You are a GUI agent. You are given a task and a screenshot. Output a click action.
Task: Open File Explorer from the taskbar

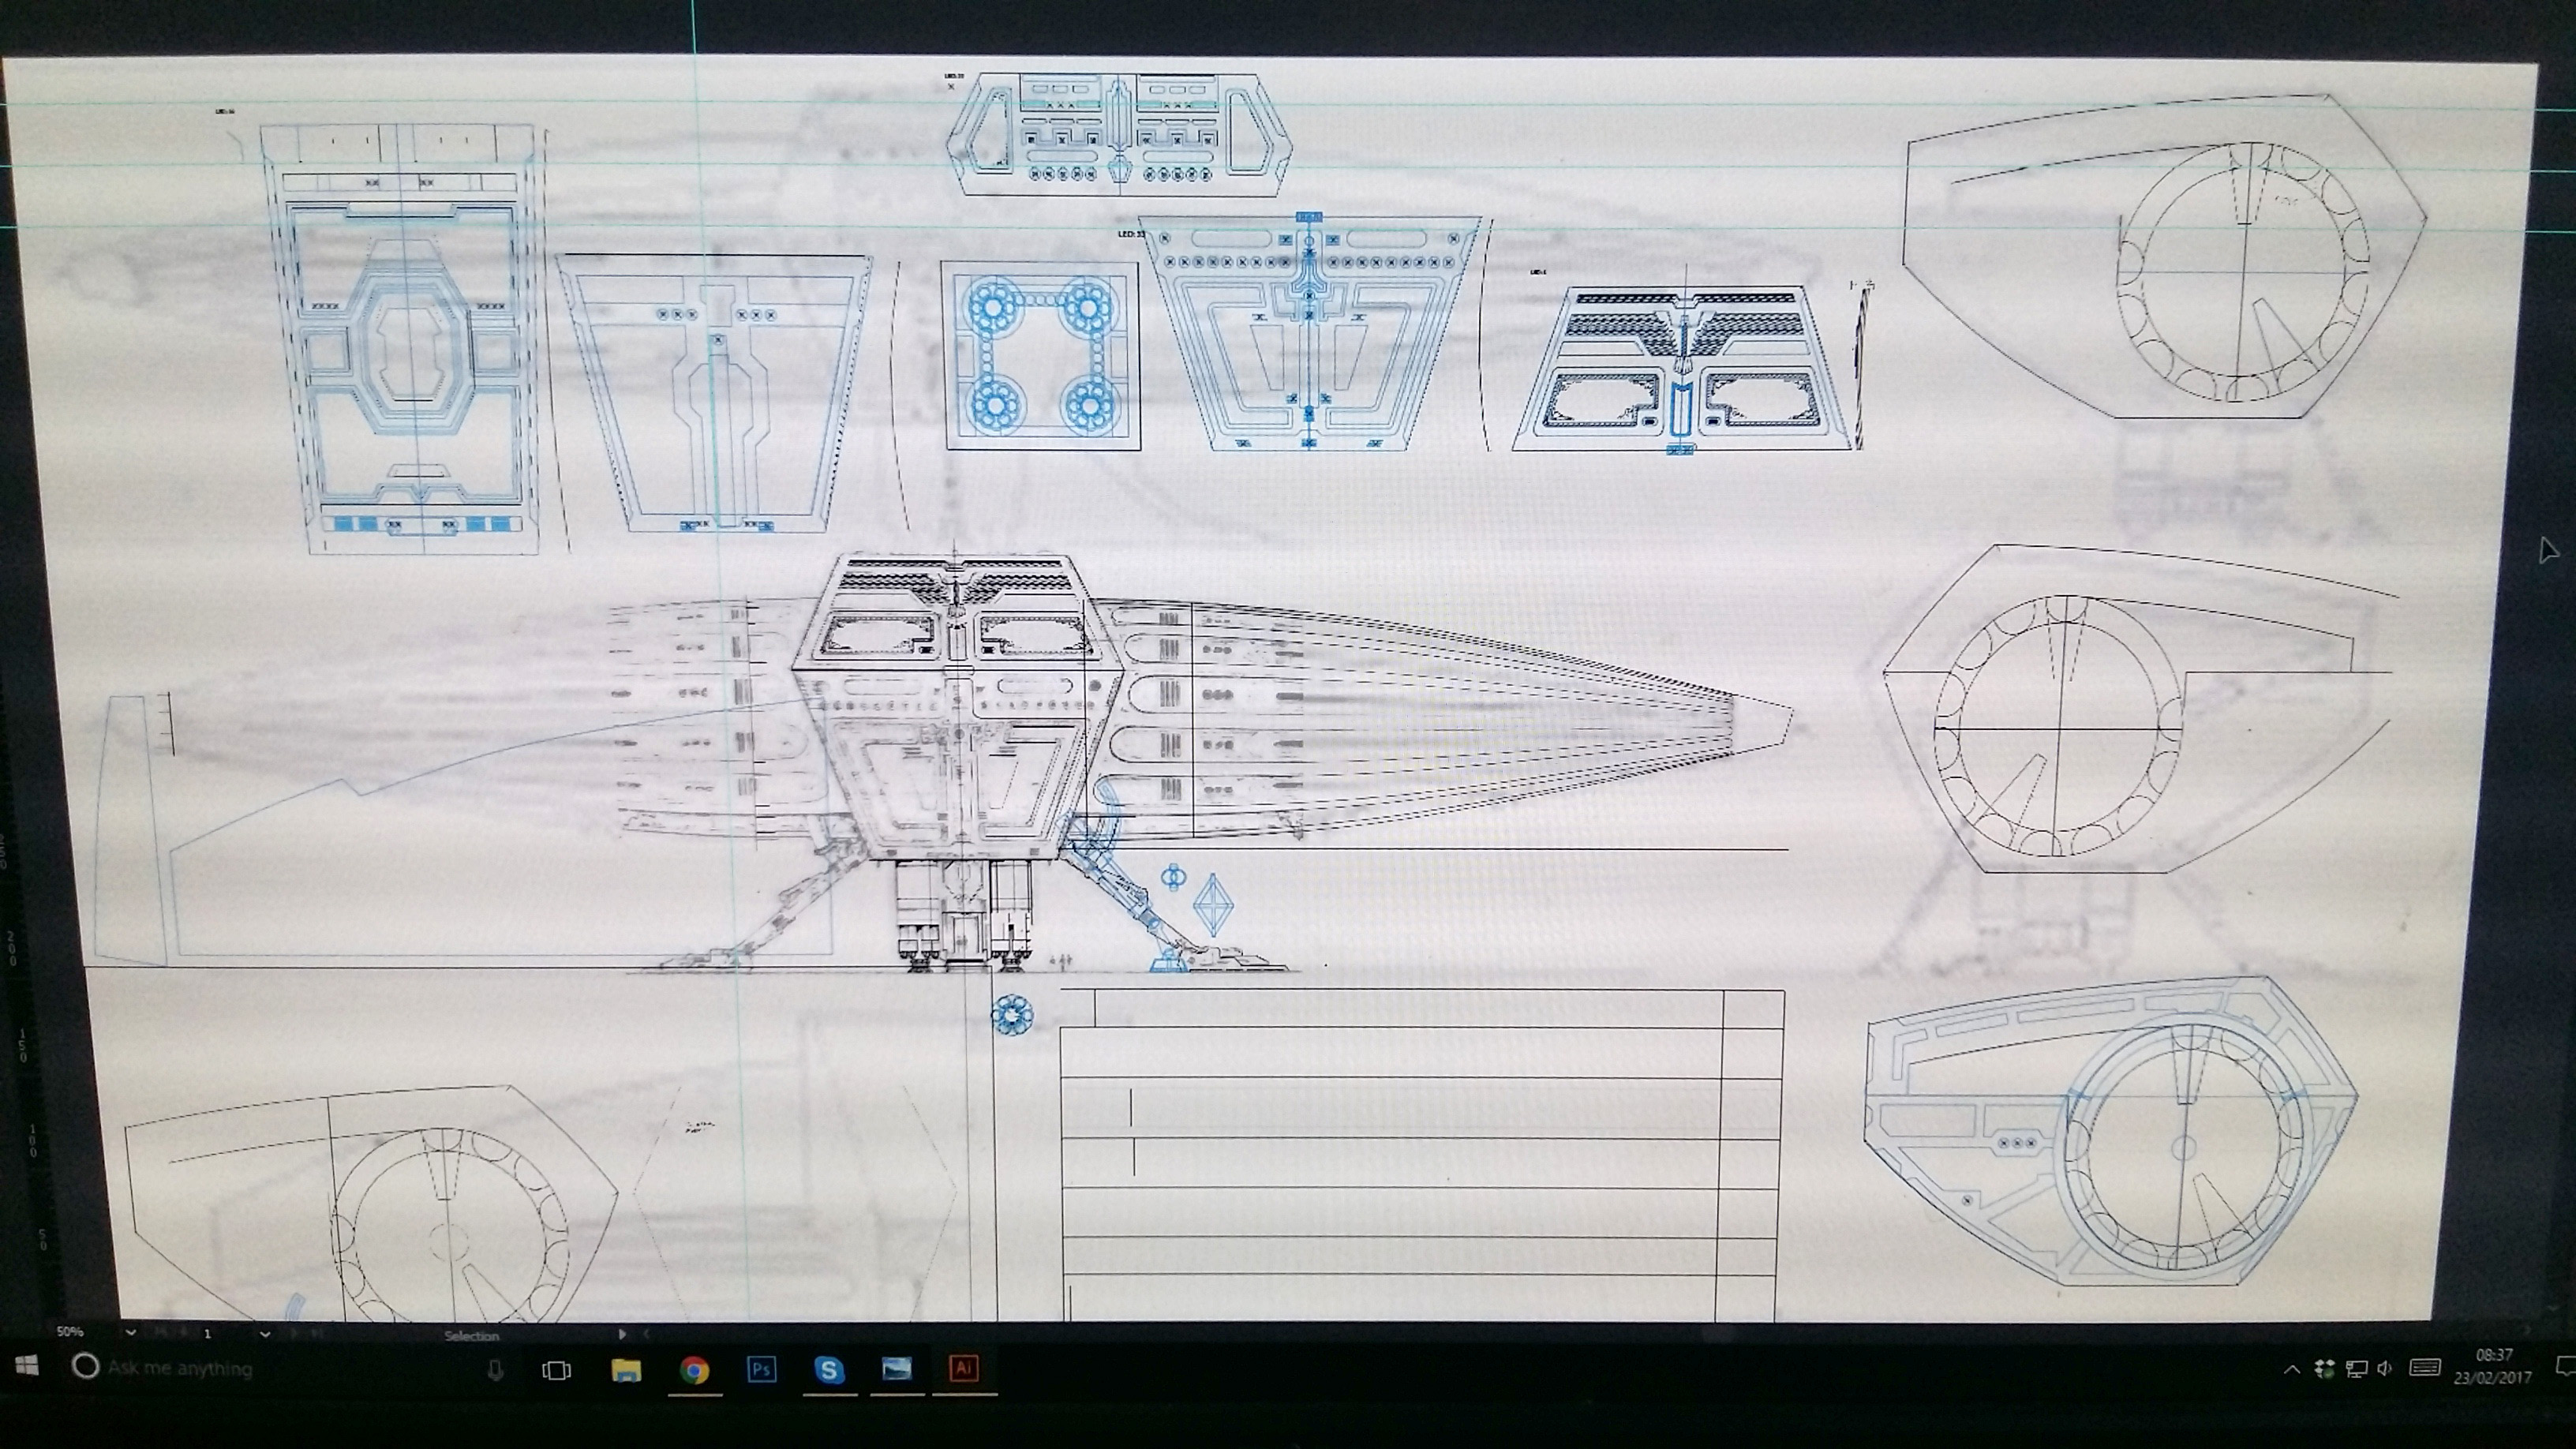(x=626, y=1369)
